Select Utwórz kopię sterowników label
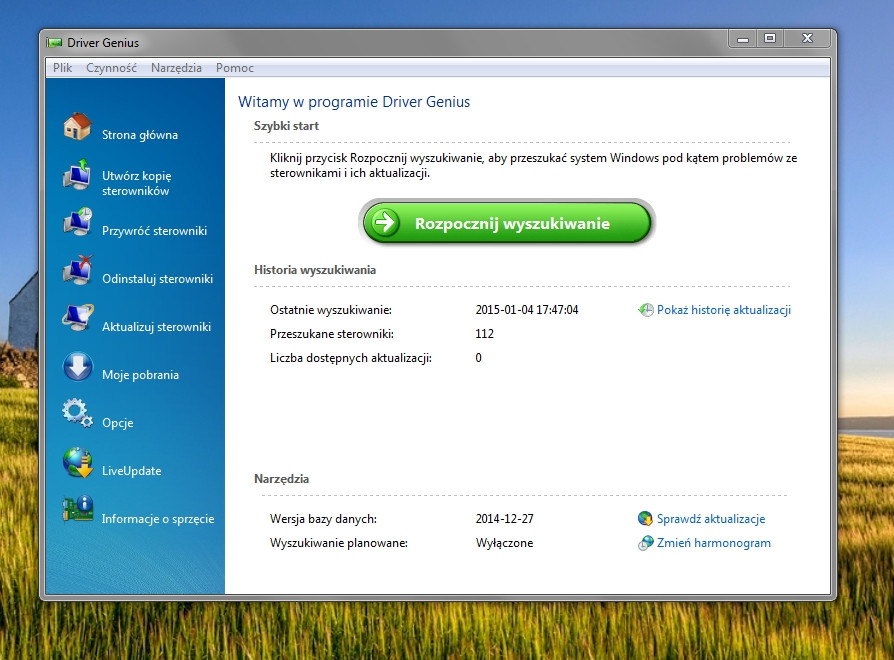This screenshot has width=894, height=660. pyautogui.click(x=137, y=183)
